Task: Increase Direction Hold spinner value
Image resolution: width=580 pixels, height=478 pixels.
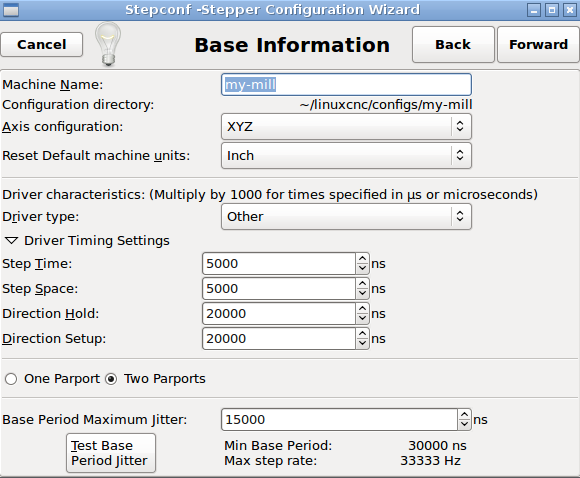Action: [362, 309]
